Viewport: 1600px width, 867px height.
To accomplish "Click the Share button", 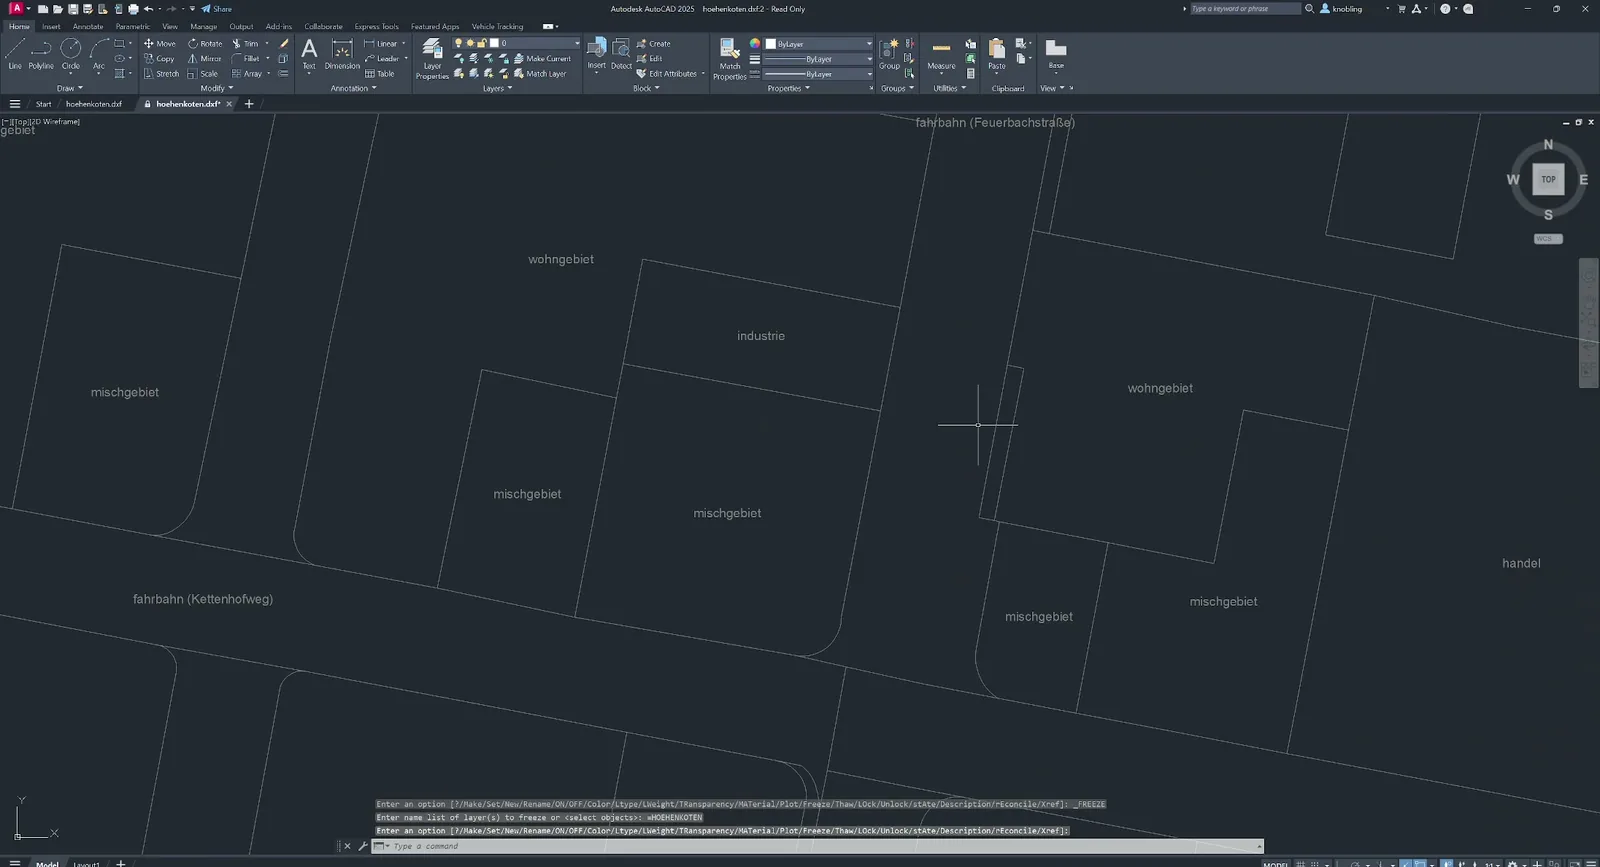I will (216, 9).
